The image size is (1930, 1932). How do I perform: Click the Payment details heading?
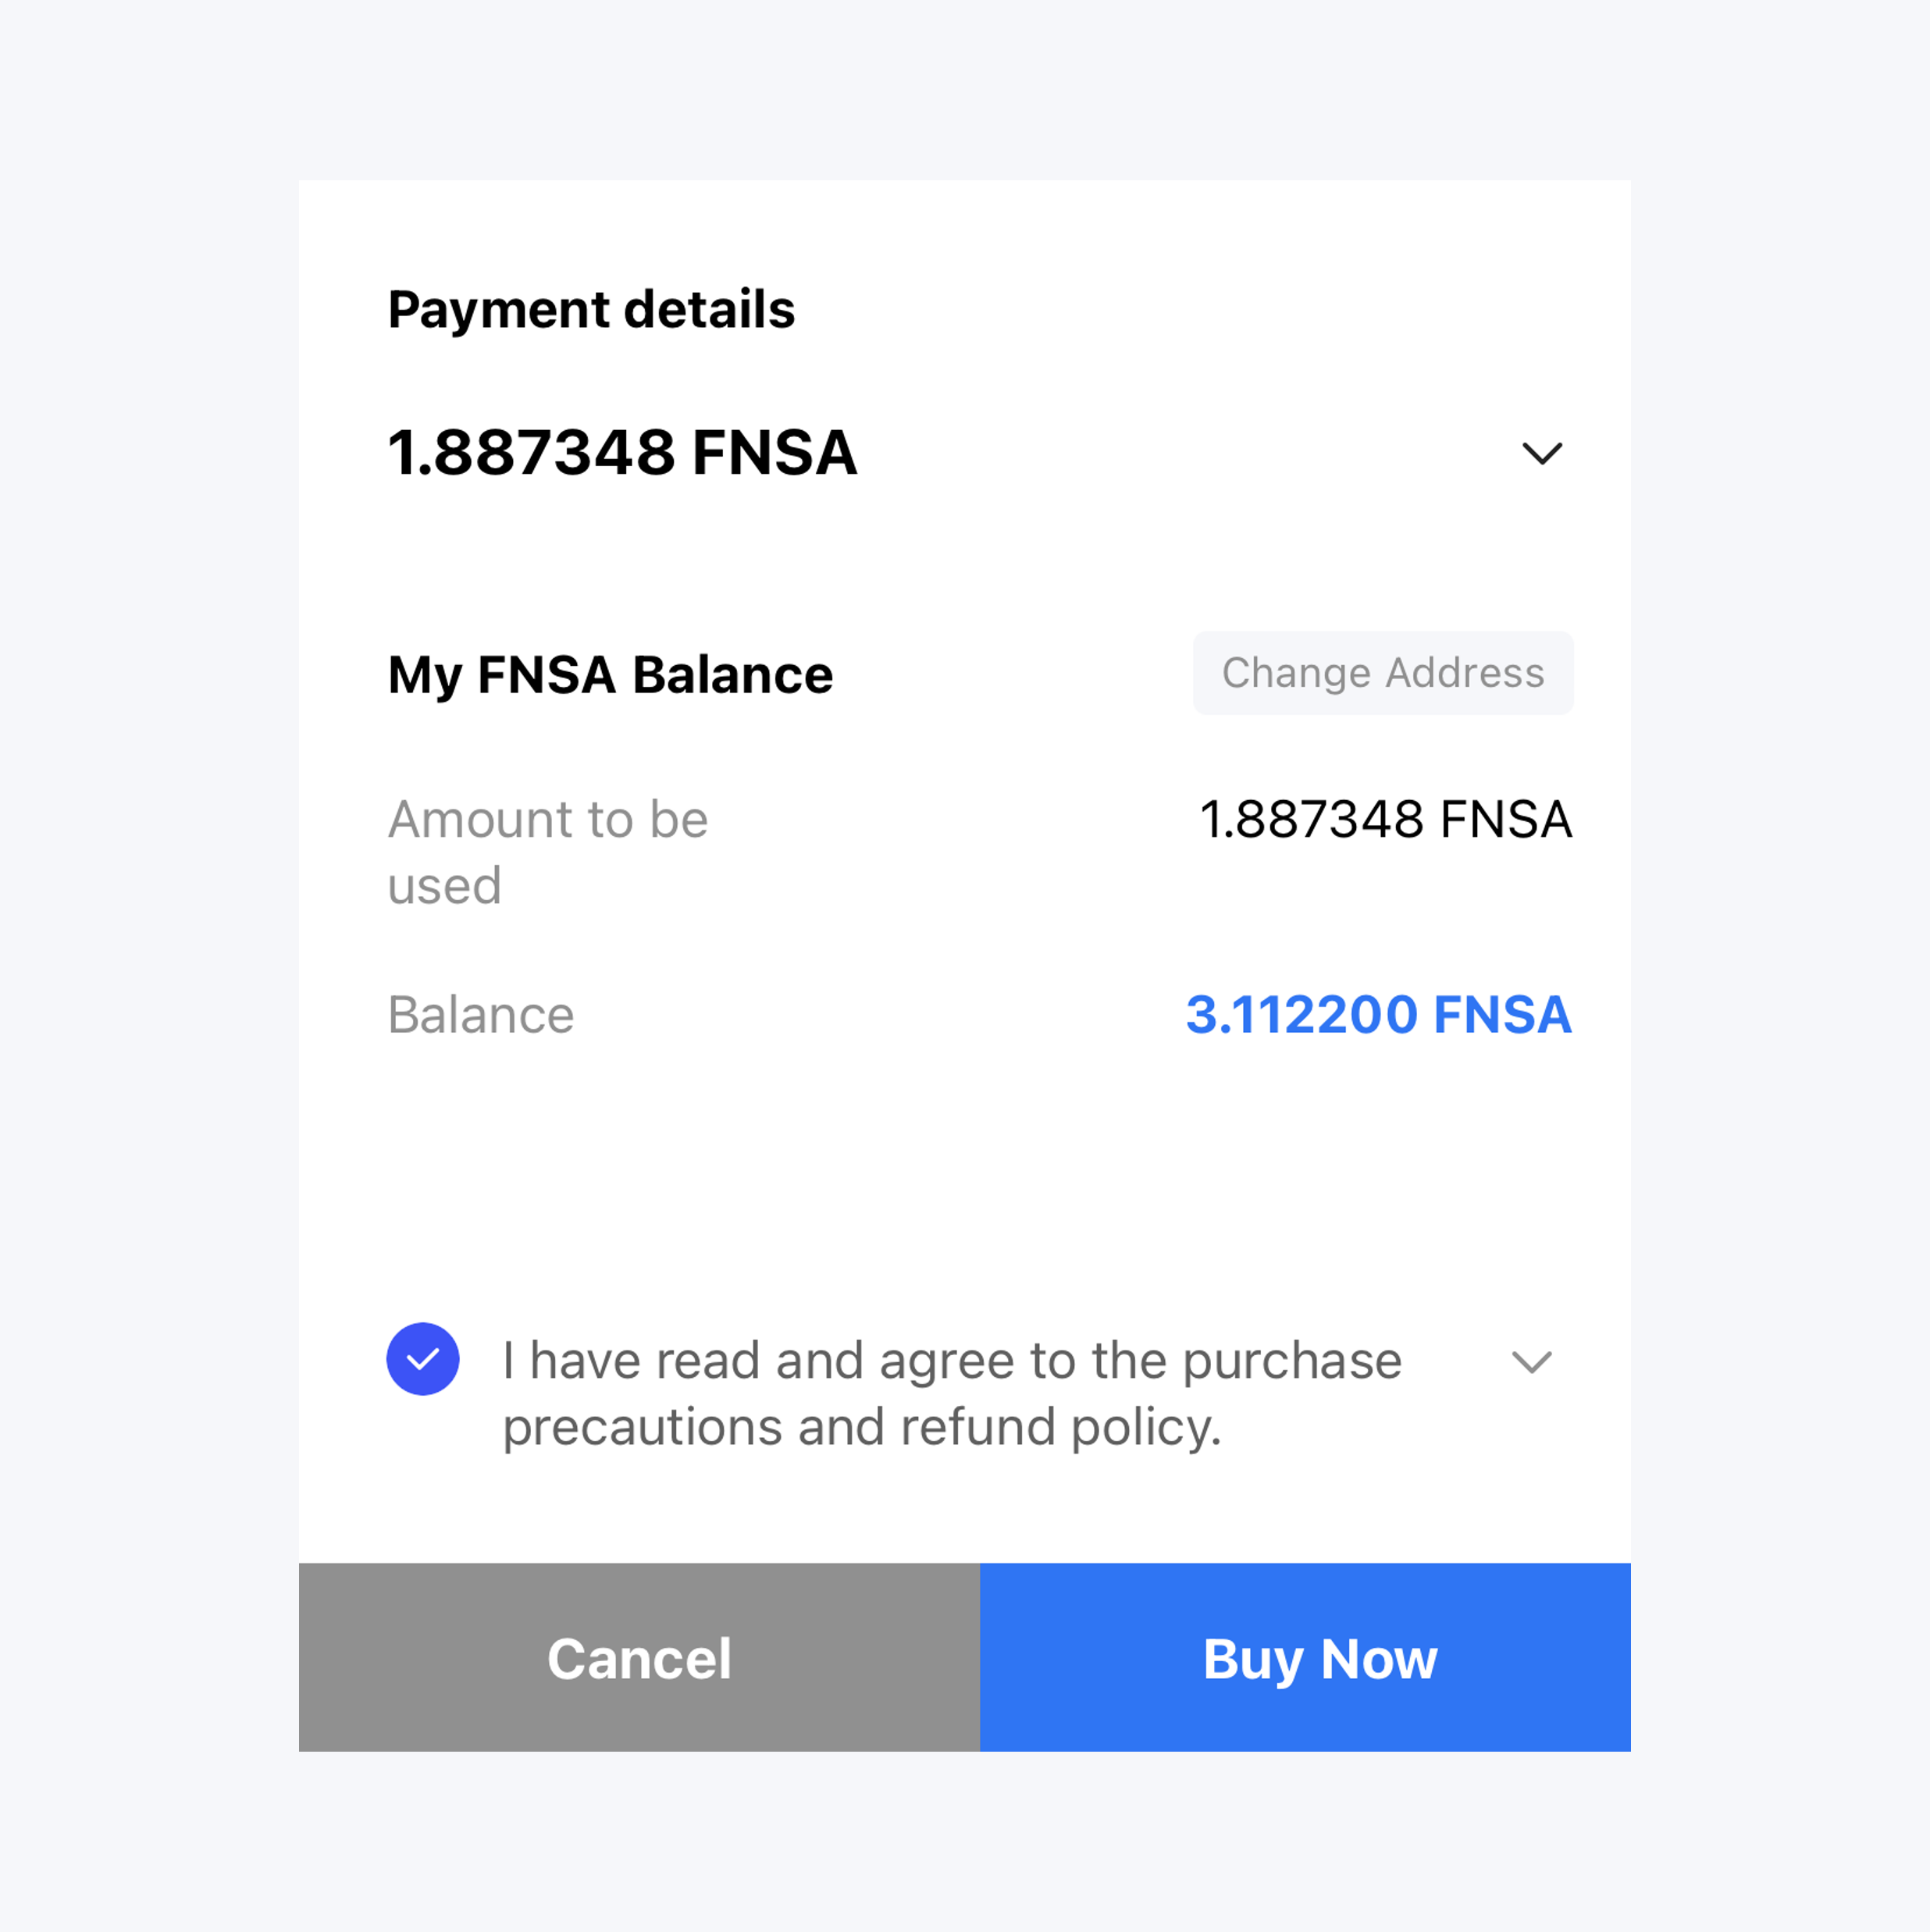(x=591, y=309)
